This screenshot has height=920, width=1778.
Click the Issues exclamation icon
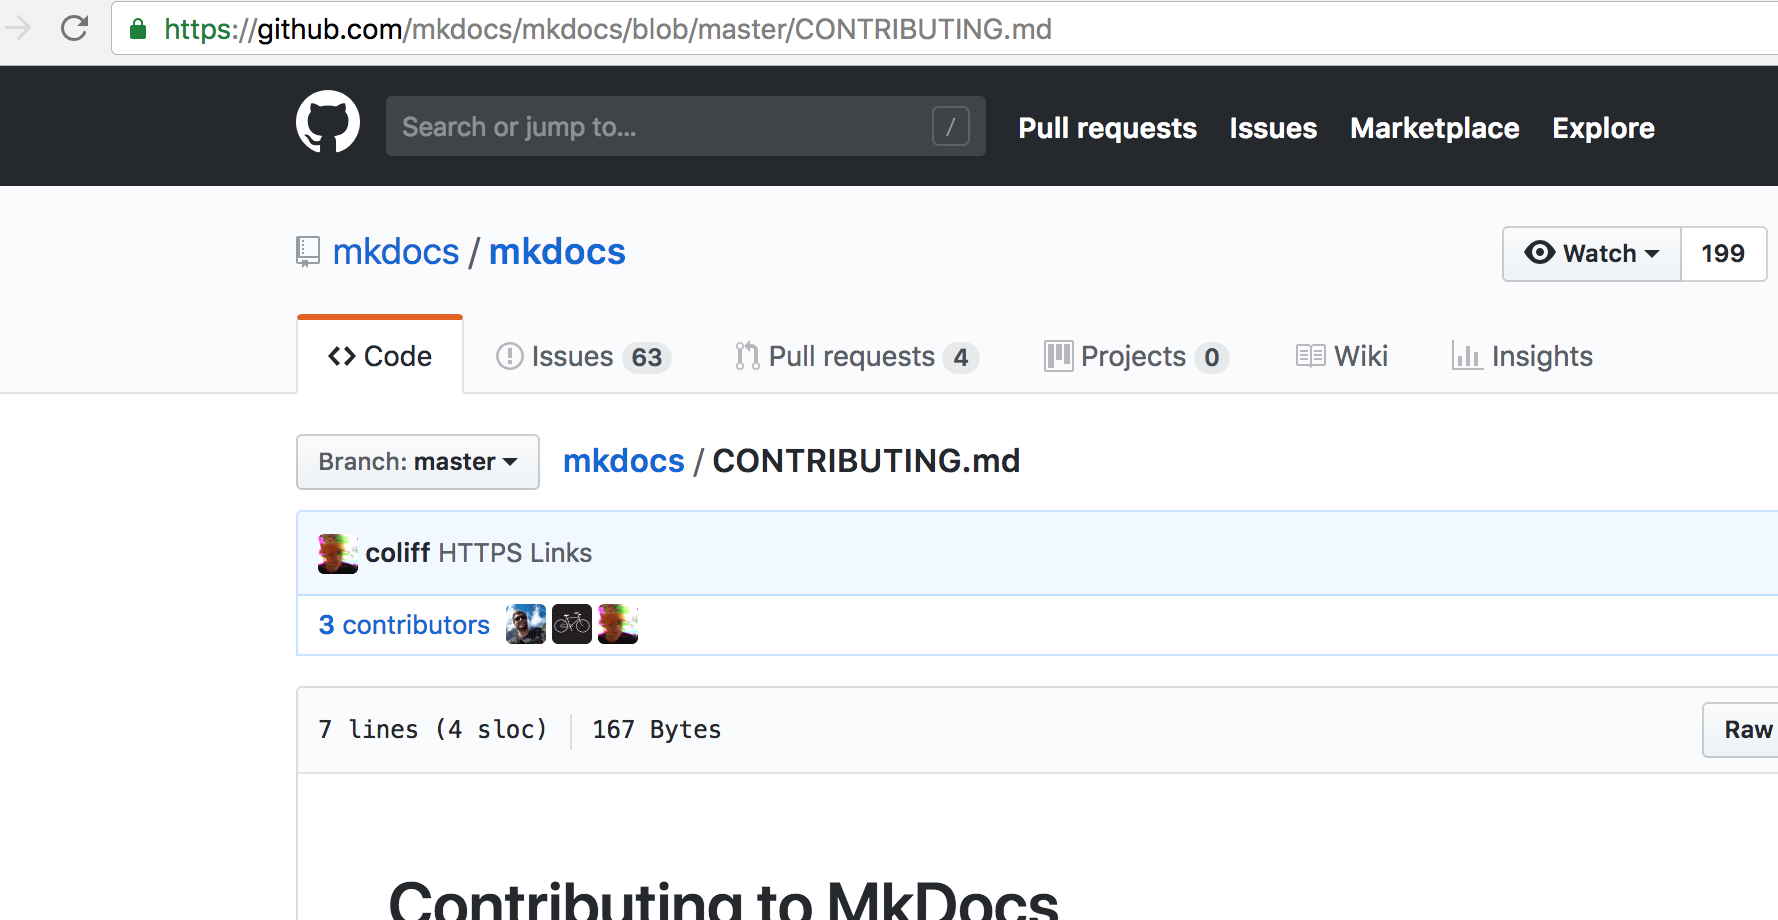click(511, 356)
